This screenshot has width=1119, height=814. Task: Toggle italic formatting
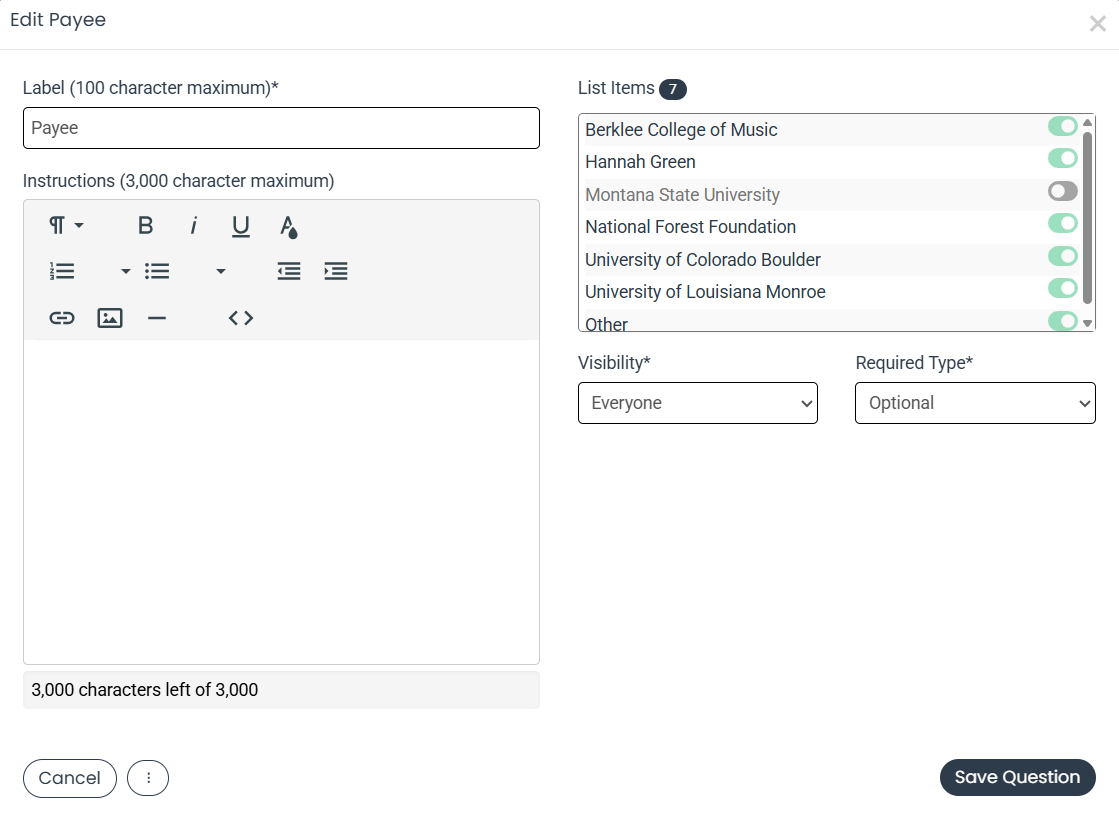tap(193, 225)
